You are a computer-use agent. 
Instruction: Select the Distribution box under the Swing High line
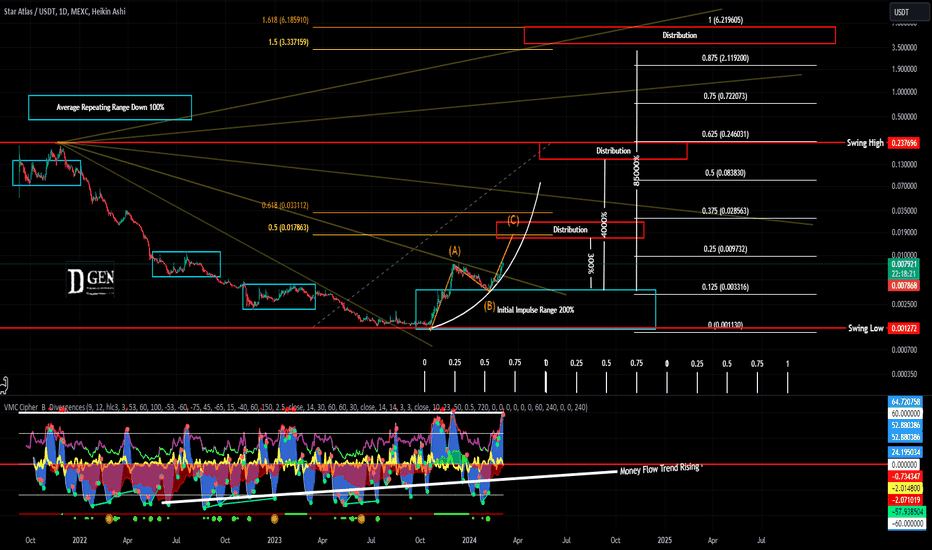(x=613, y=151)
